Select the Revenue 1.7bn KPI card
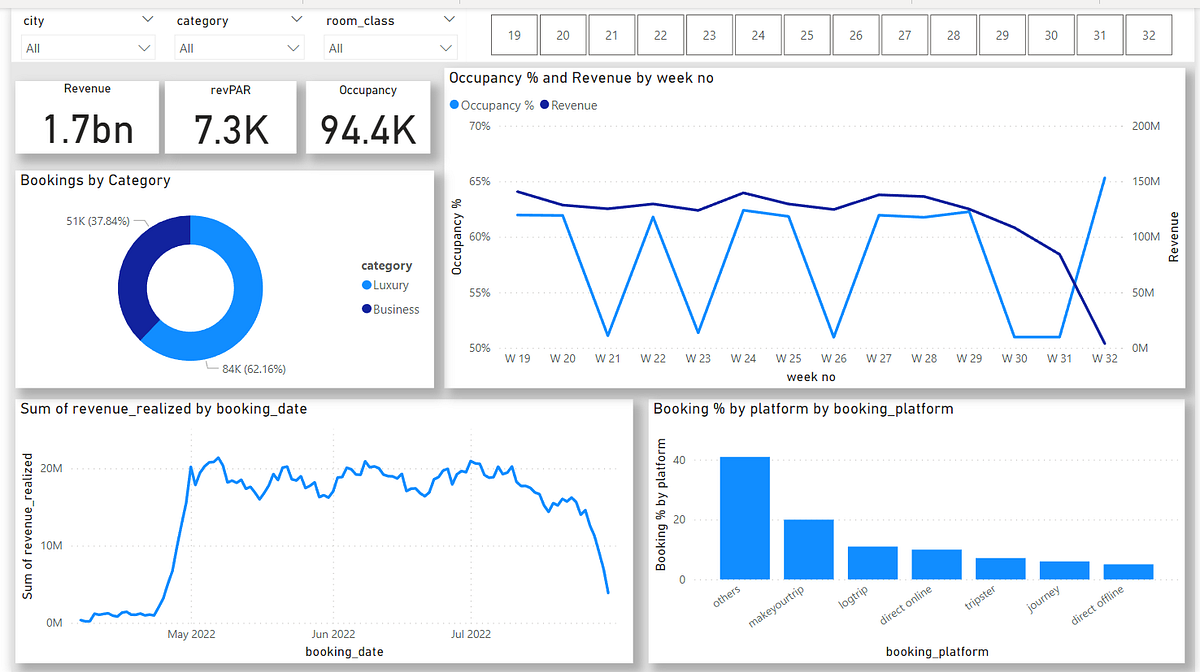1200x672 pixels. [87, 115]
